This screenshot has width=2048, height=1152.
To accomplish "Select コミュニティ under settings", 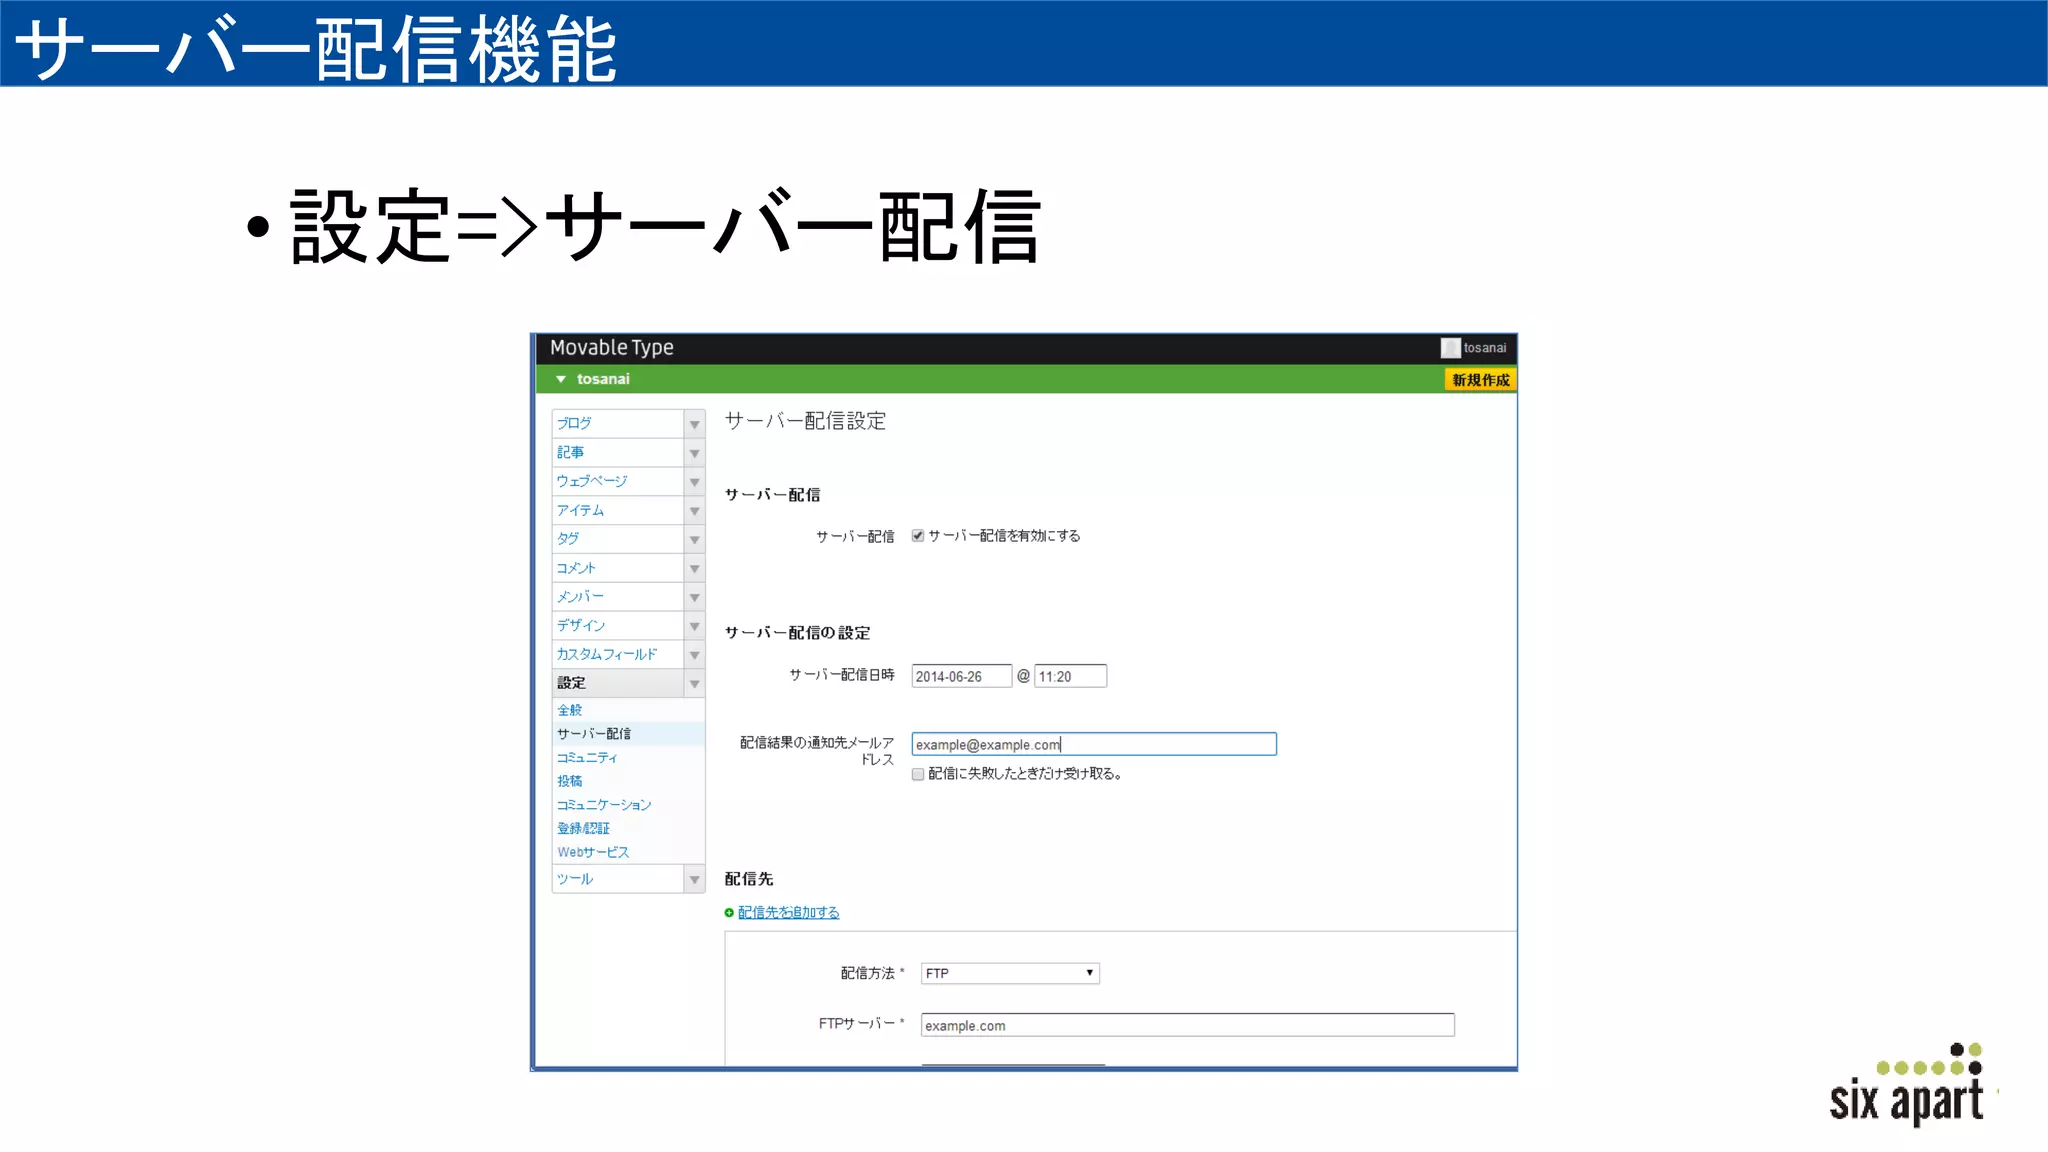I will coord(587,758).
